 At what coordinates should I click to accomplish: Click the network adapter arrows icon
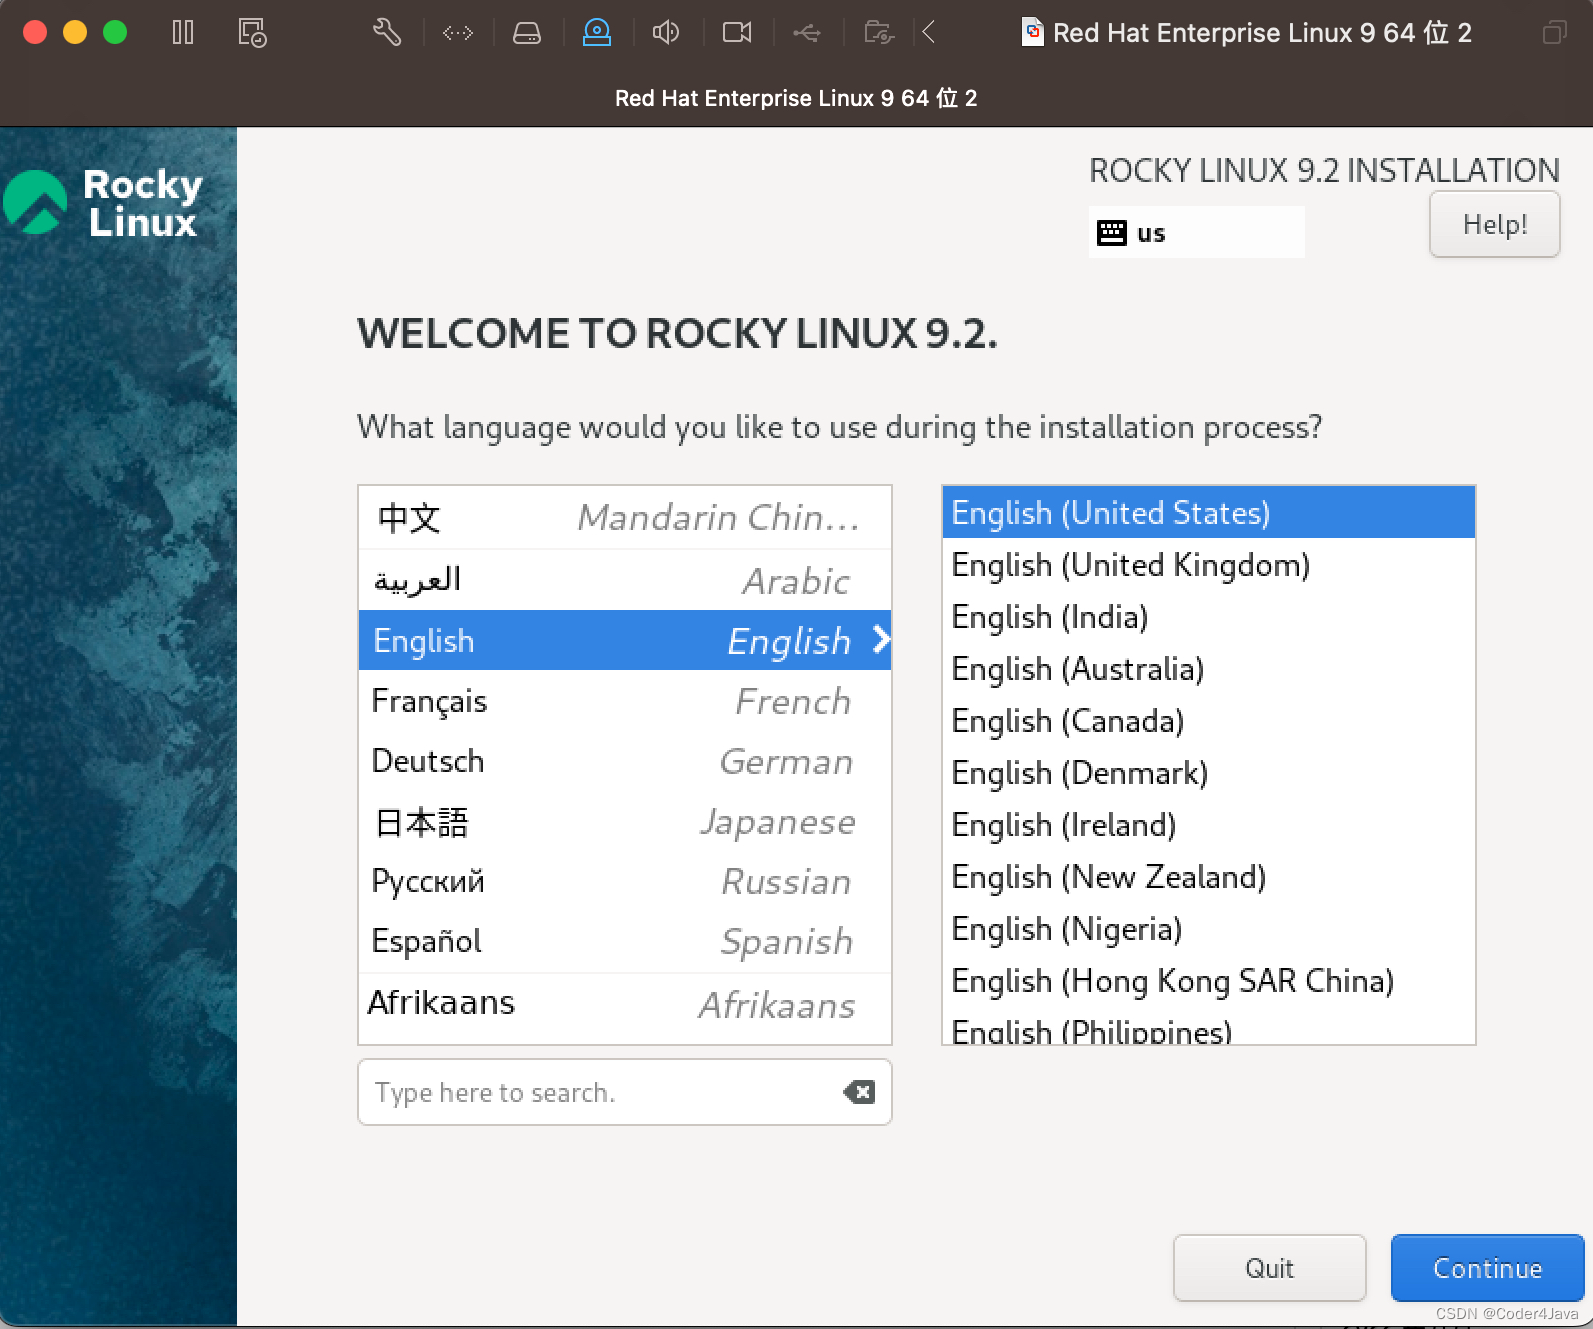[458, 33]
